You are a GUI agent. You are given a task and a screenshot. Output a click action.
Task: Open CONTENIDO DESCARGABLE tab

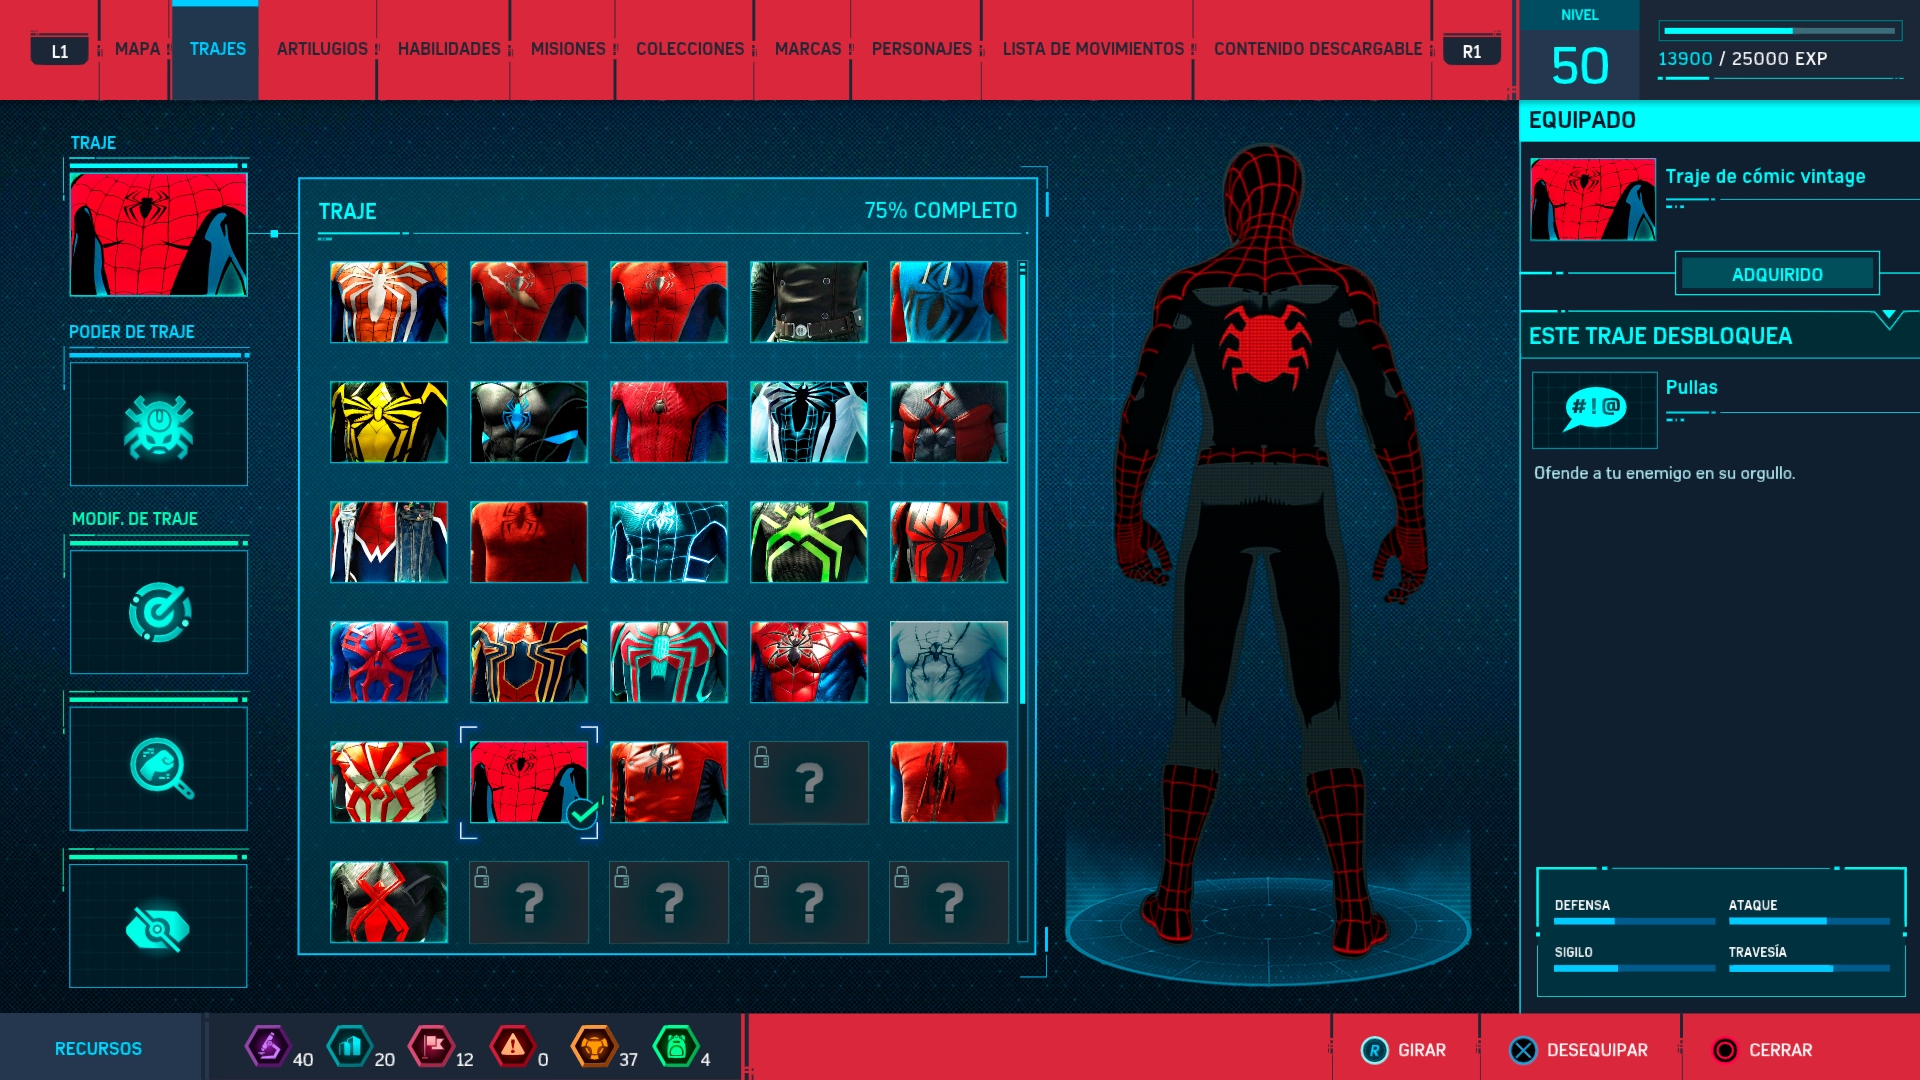pyautogui.click(x=1318, y=49)
